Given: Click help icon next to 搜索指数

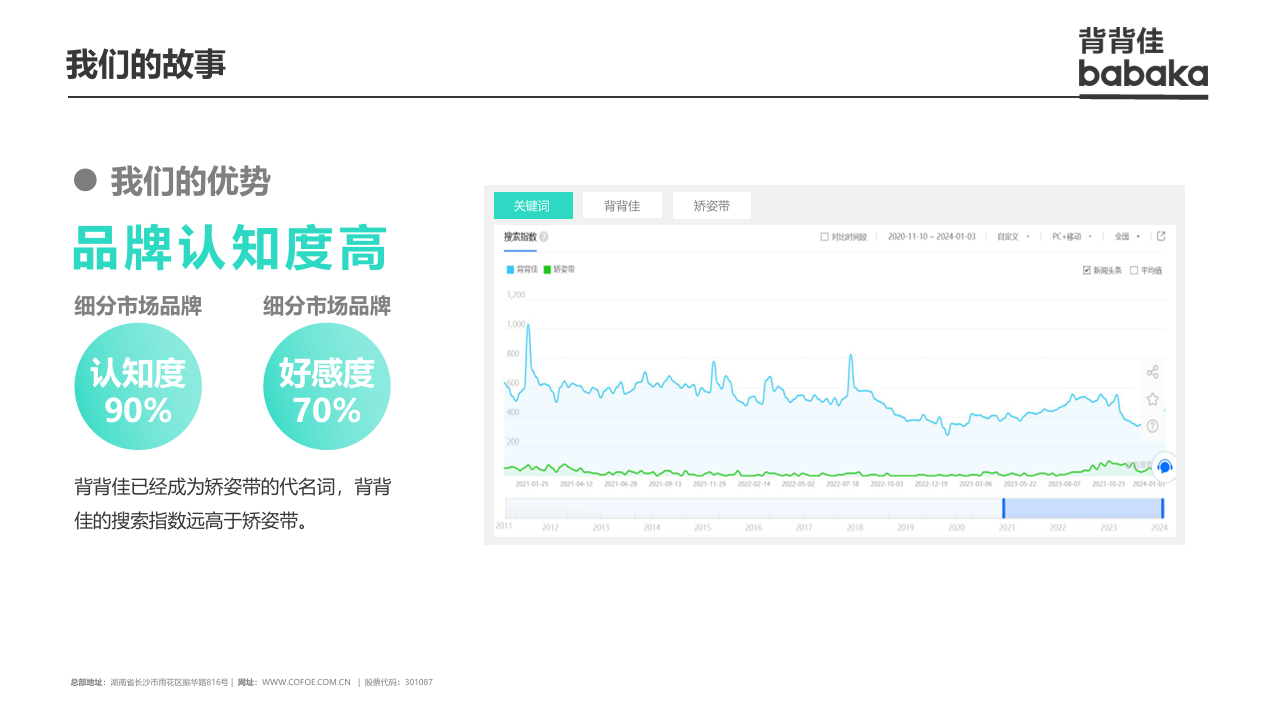Looking at the screenshot, I should 544,237.
